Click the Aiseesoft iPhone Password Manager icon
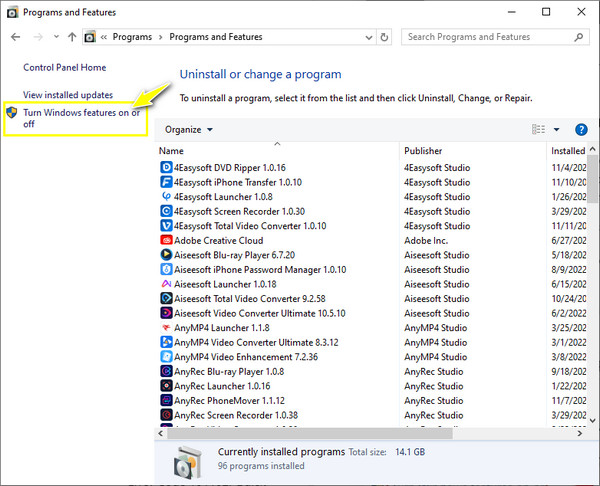The image size is (600, 486). pyautogui.click(x=166, y=269)
